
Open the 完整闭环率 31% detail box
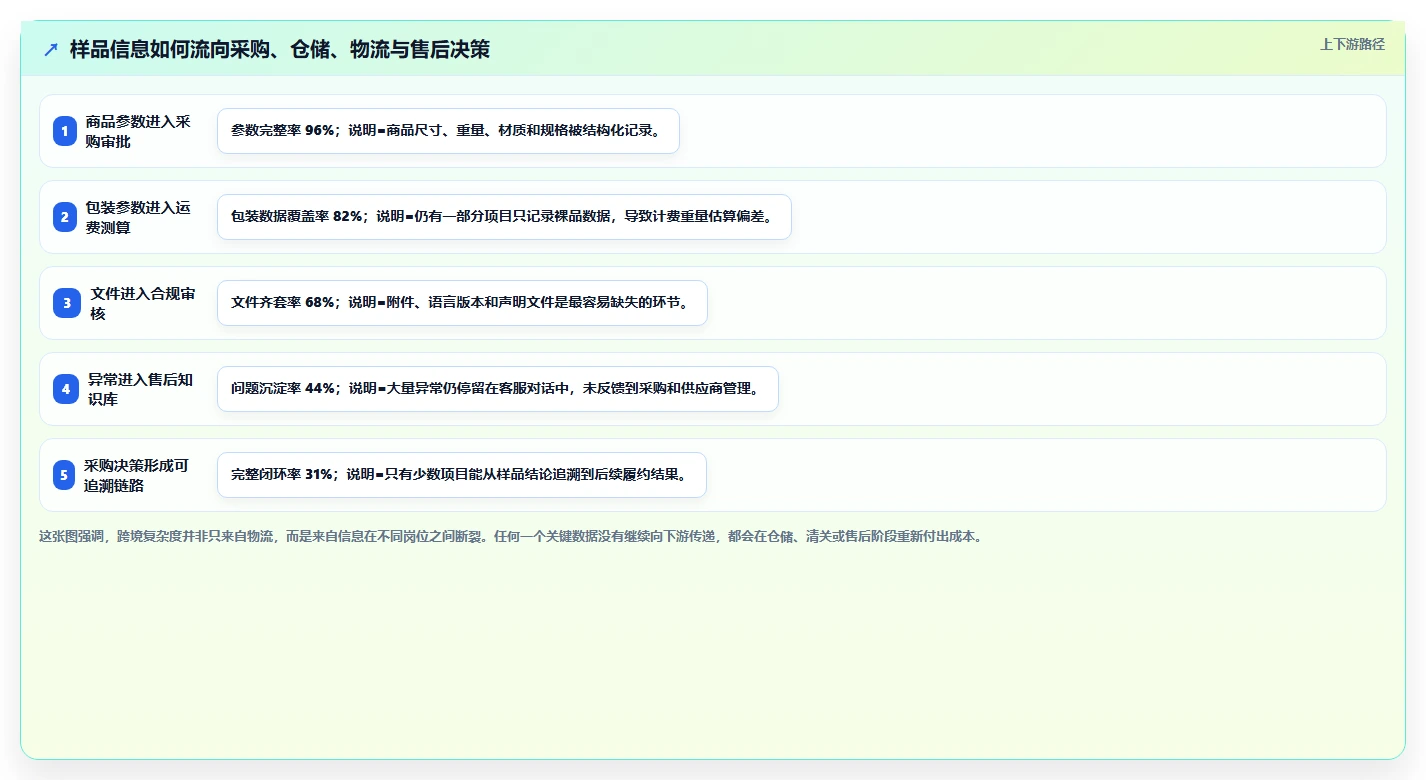click(x=461, y=475)
